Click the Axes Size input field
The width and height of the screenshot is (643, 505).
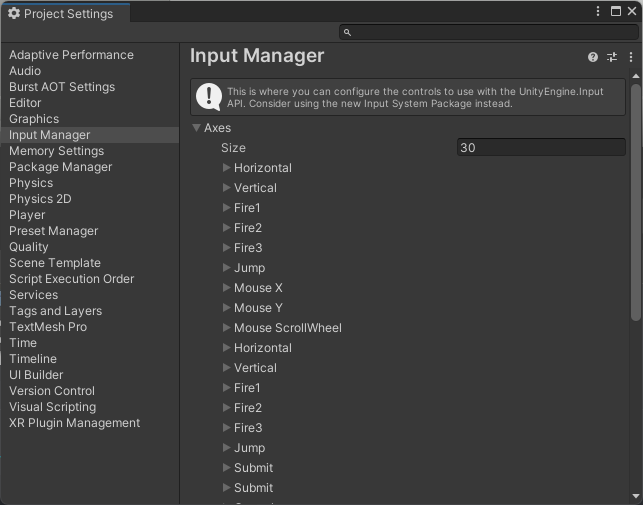coord(541,148)
